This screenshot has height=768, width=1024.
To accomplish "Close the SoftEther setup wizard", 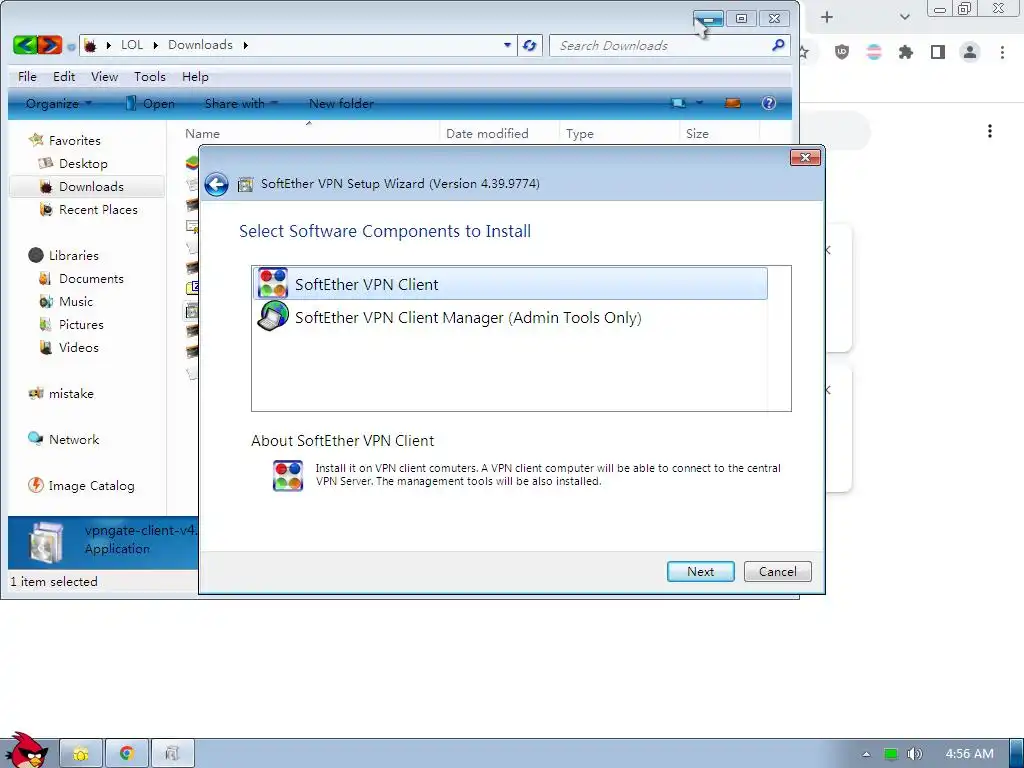I will click(805, 157).
